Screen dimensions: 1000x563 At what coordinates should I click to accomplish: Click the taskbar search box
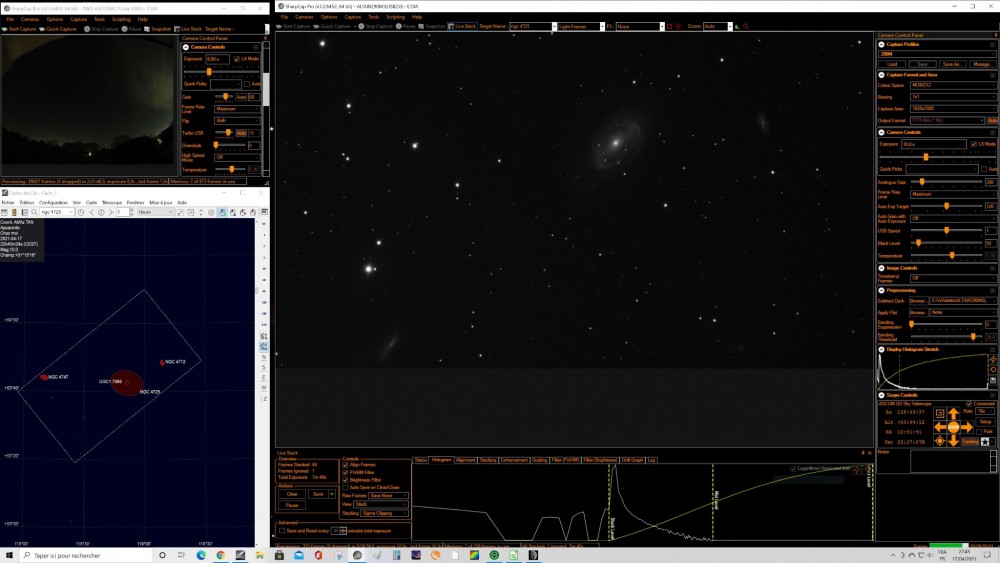pos(86,555)
